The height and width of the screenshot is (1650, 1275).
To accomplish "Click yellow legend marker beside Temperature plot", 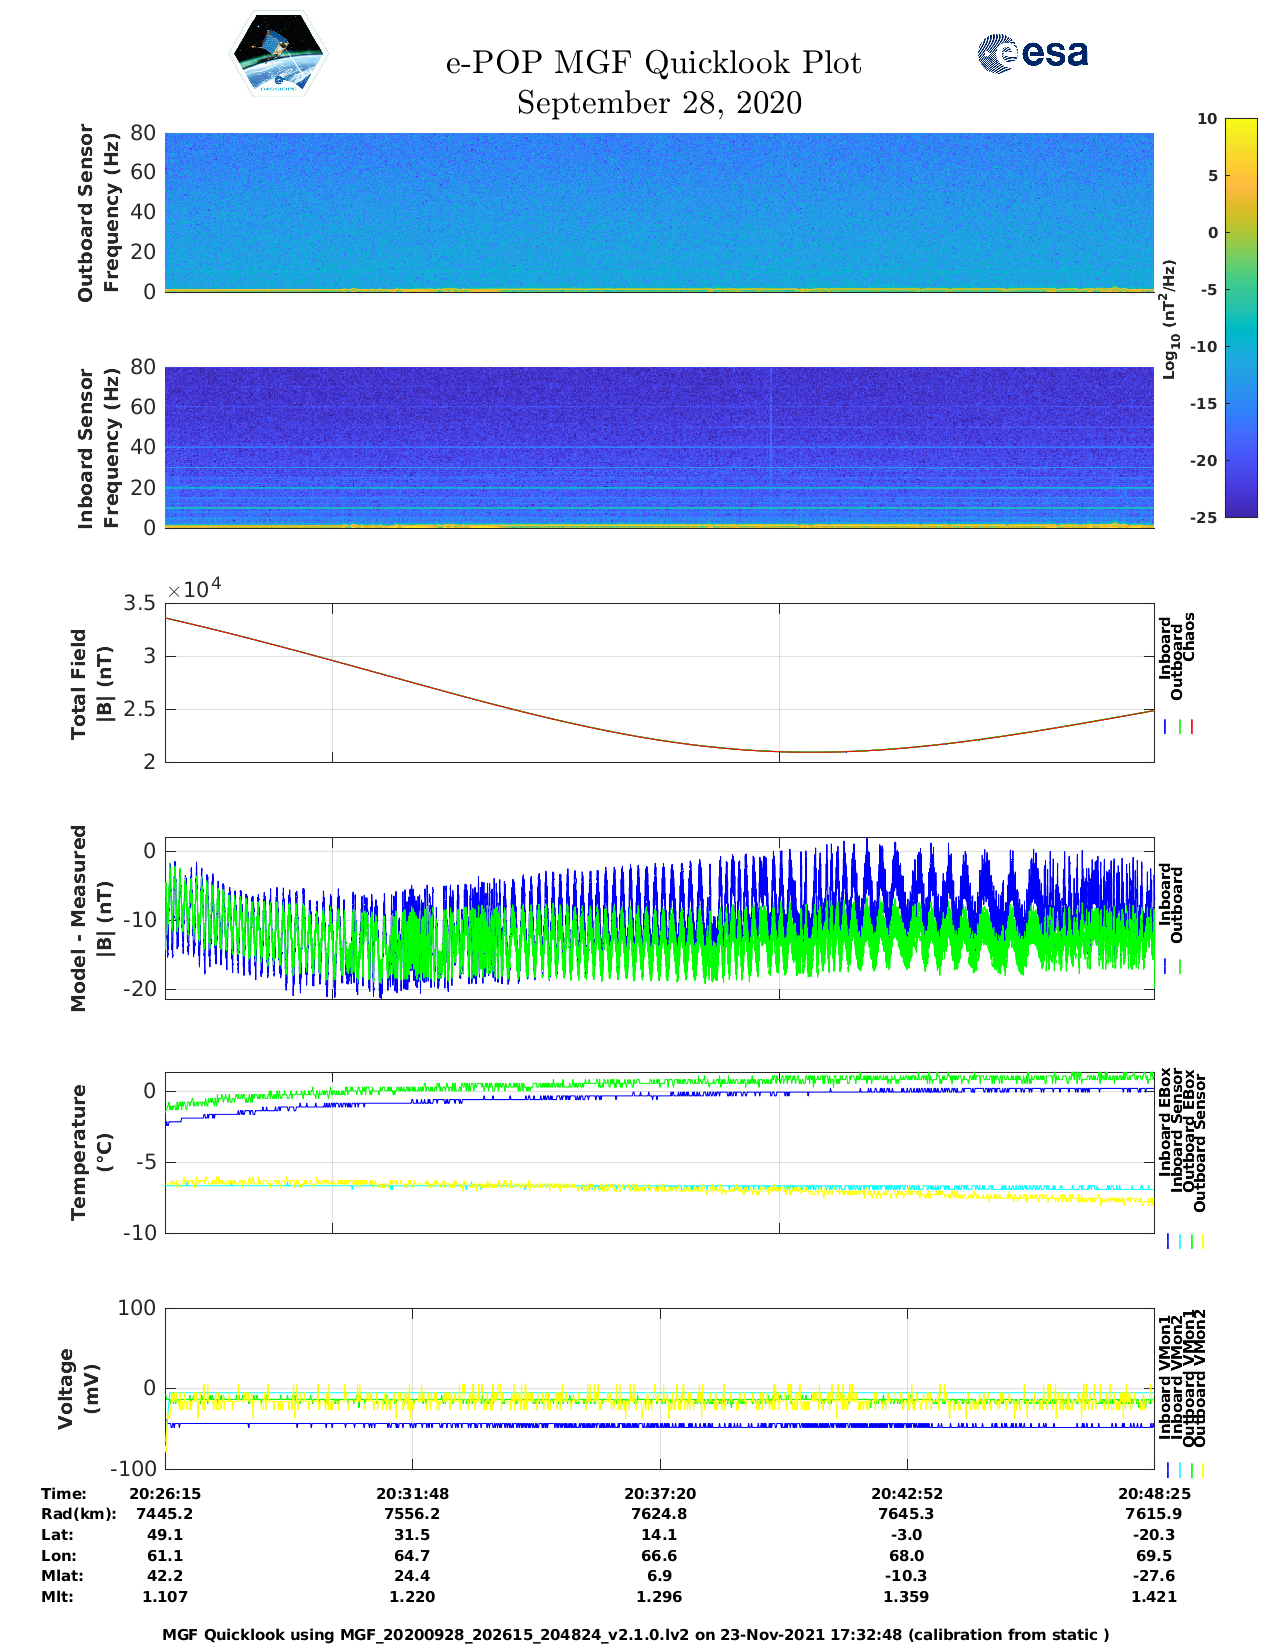I will [x=1202, y=1241].
